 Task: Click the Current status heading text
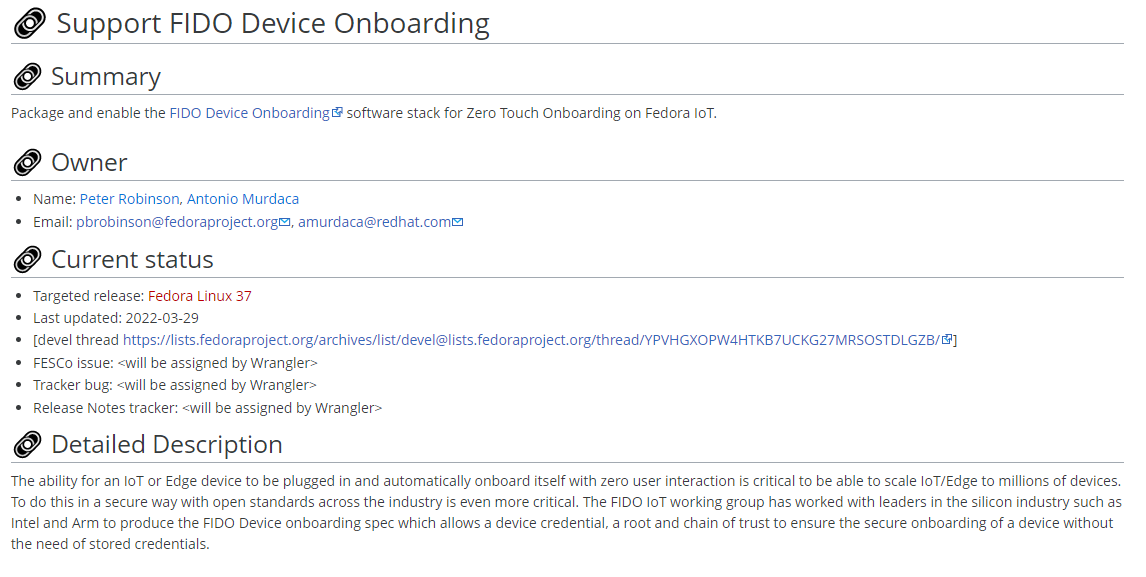132,260
